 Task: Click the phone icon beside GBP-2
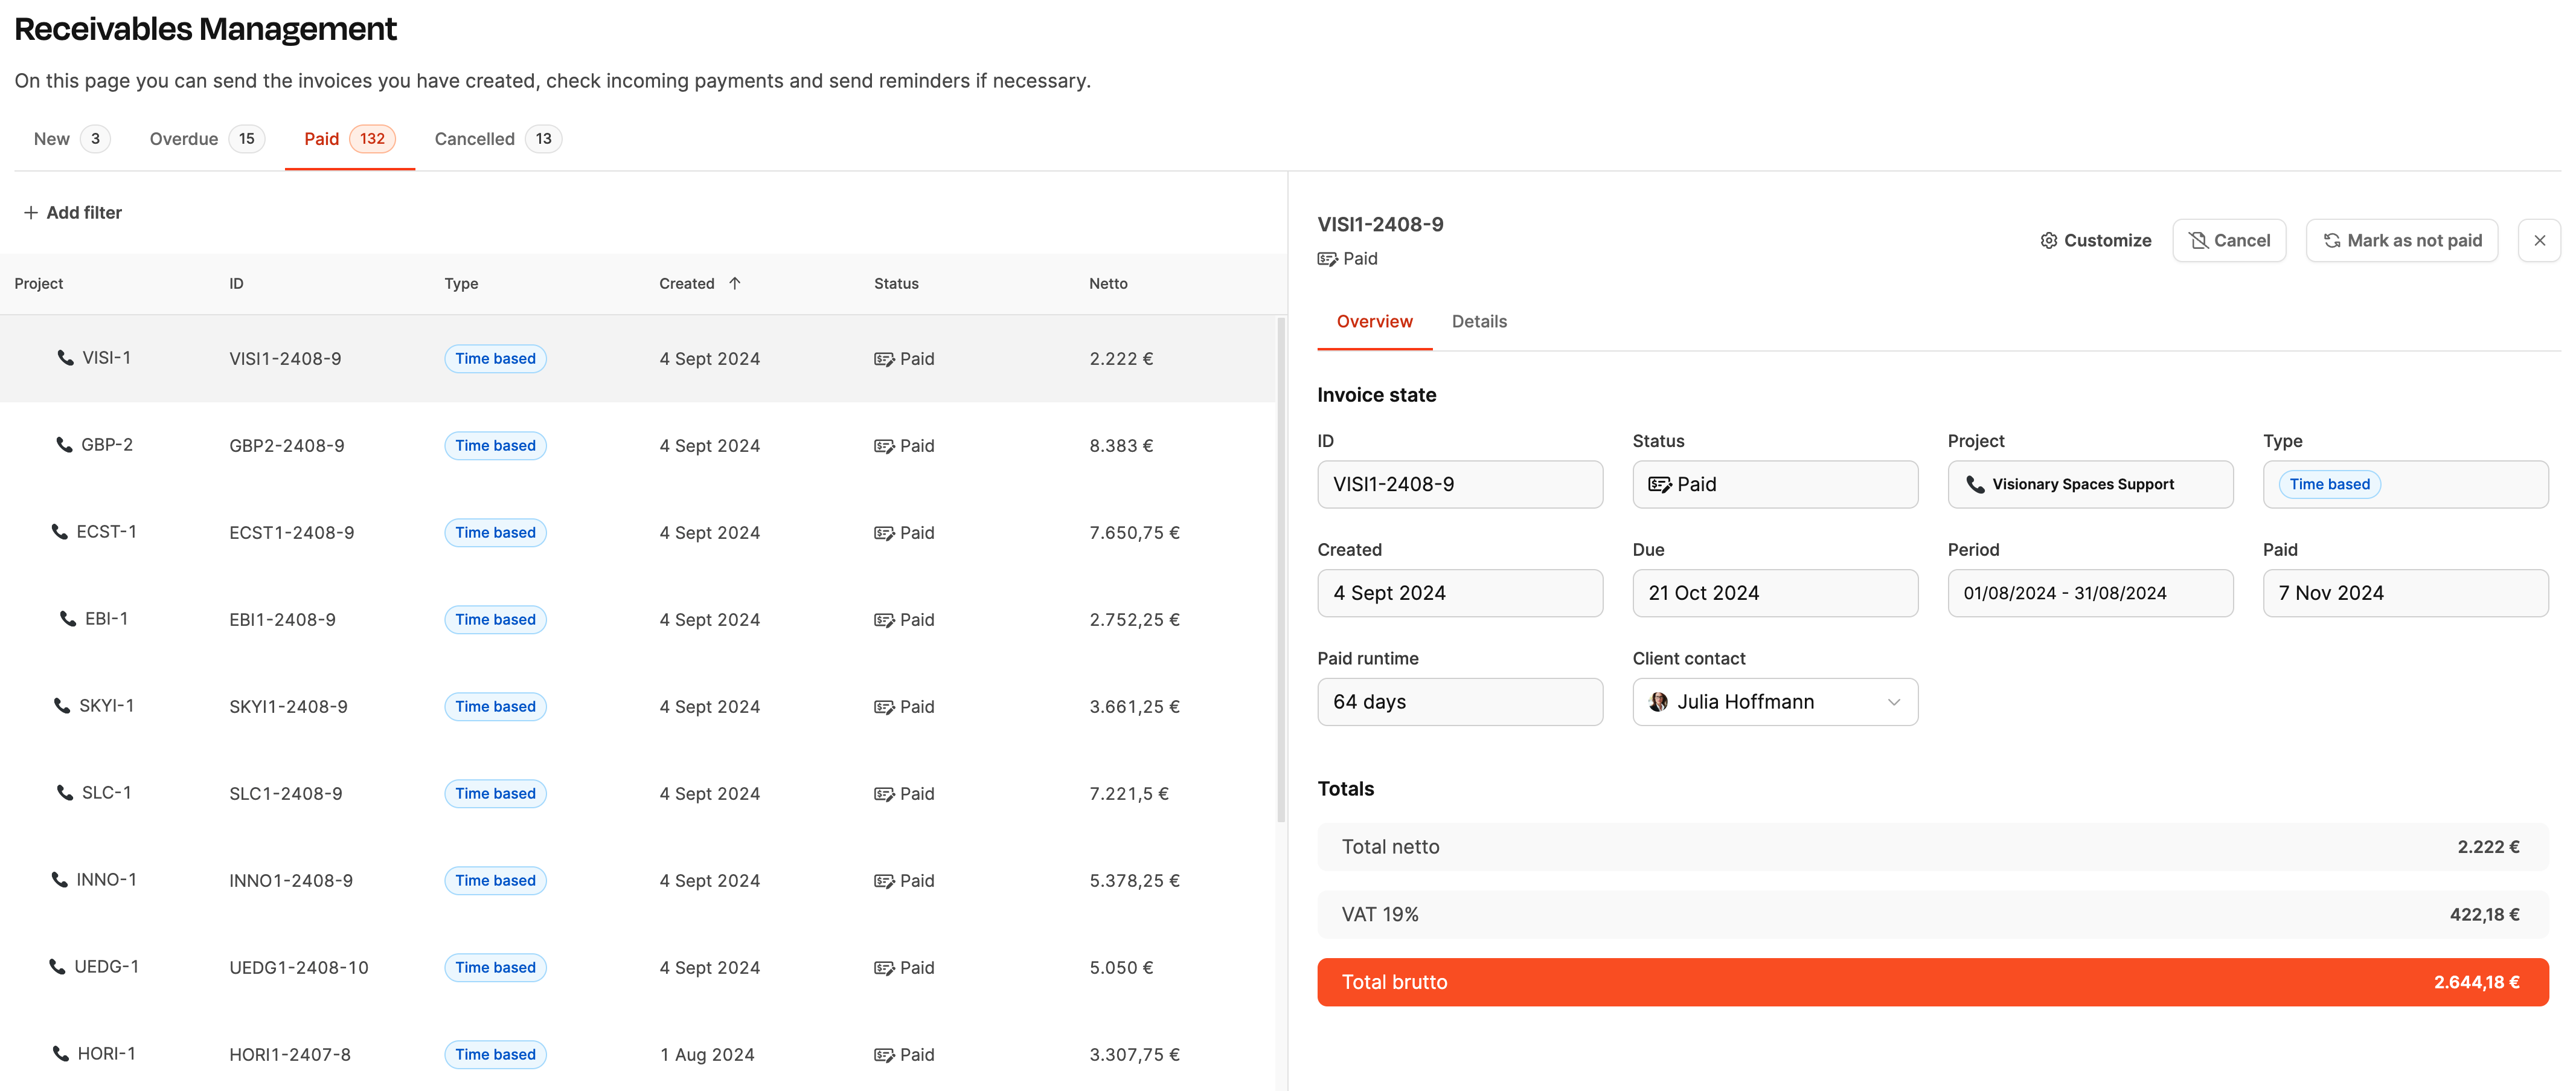point(64,445)
